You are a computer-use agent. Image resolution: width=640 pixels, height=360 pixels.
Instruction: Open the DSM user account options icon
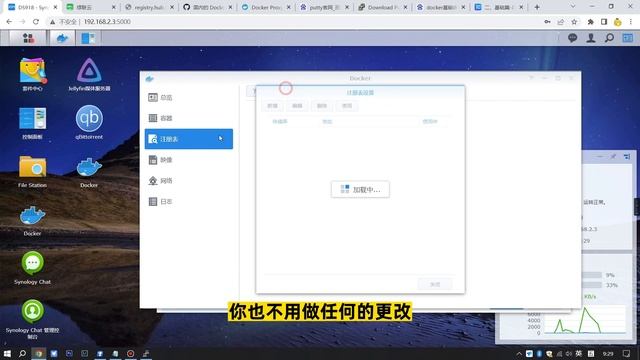click(591, 38)
